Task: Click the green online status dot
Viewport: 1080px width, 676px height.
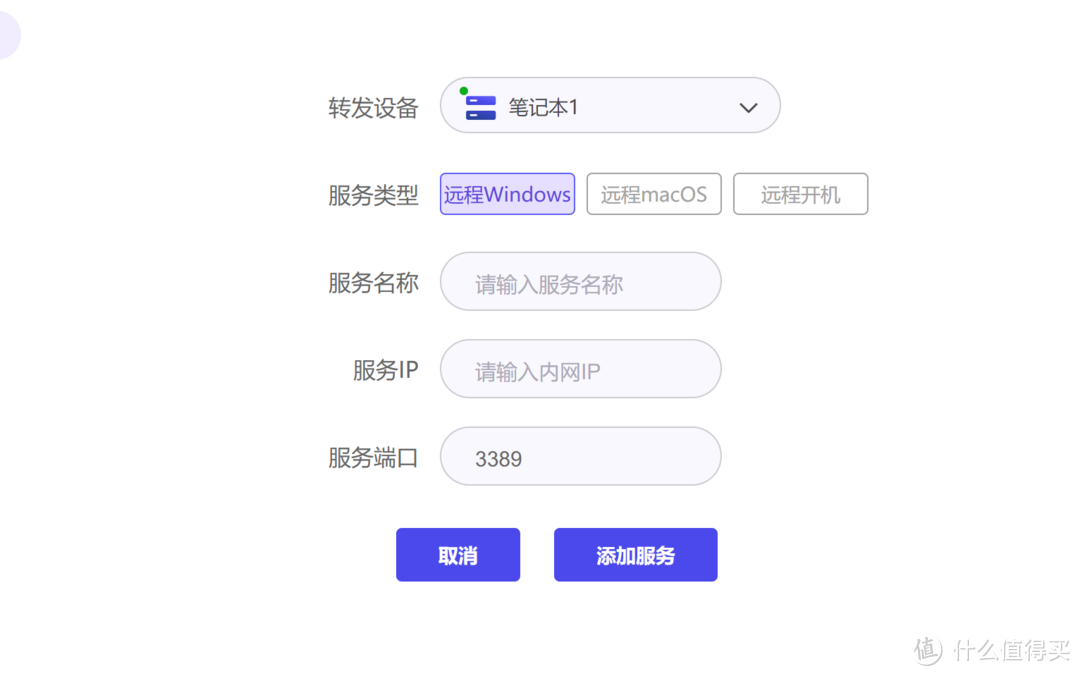Action: click(464, 89)
